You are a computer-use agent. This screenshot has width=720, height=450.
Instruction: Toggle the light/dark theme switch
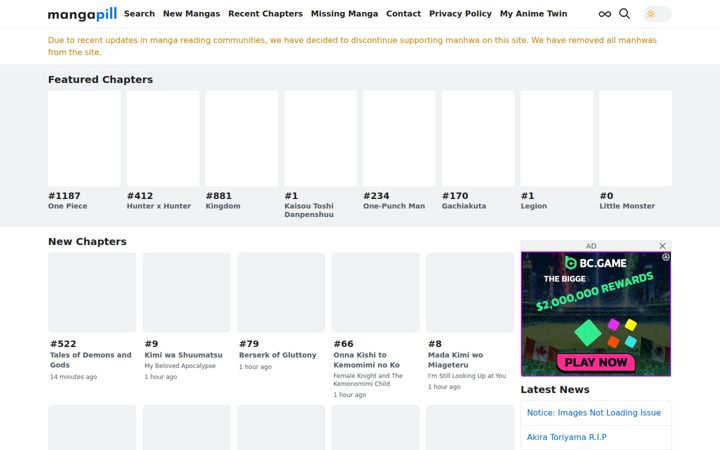point(657,14)
